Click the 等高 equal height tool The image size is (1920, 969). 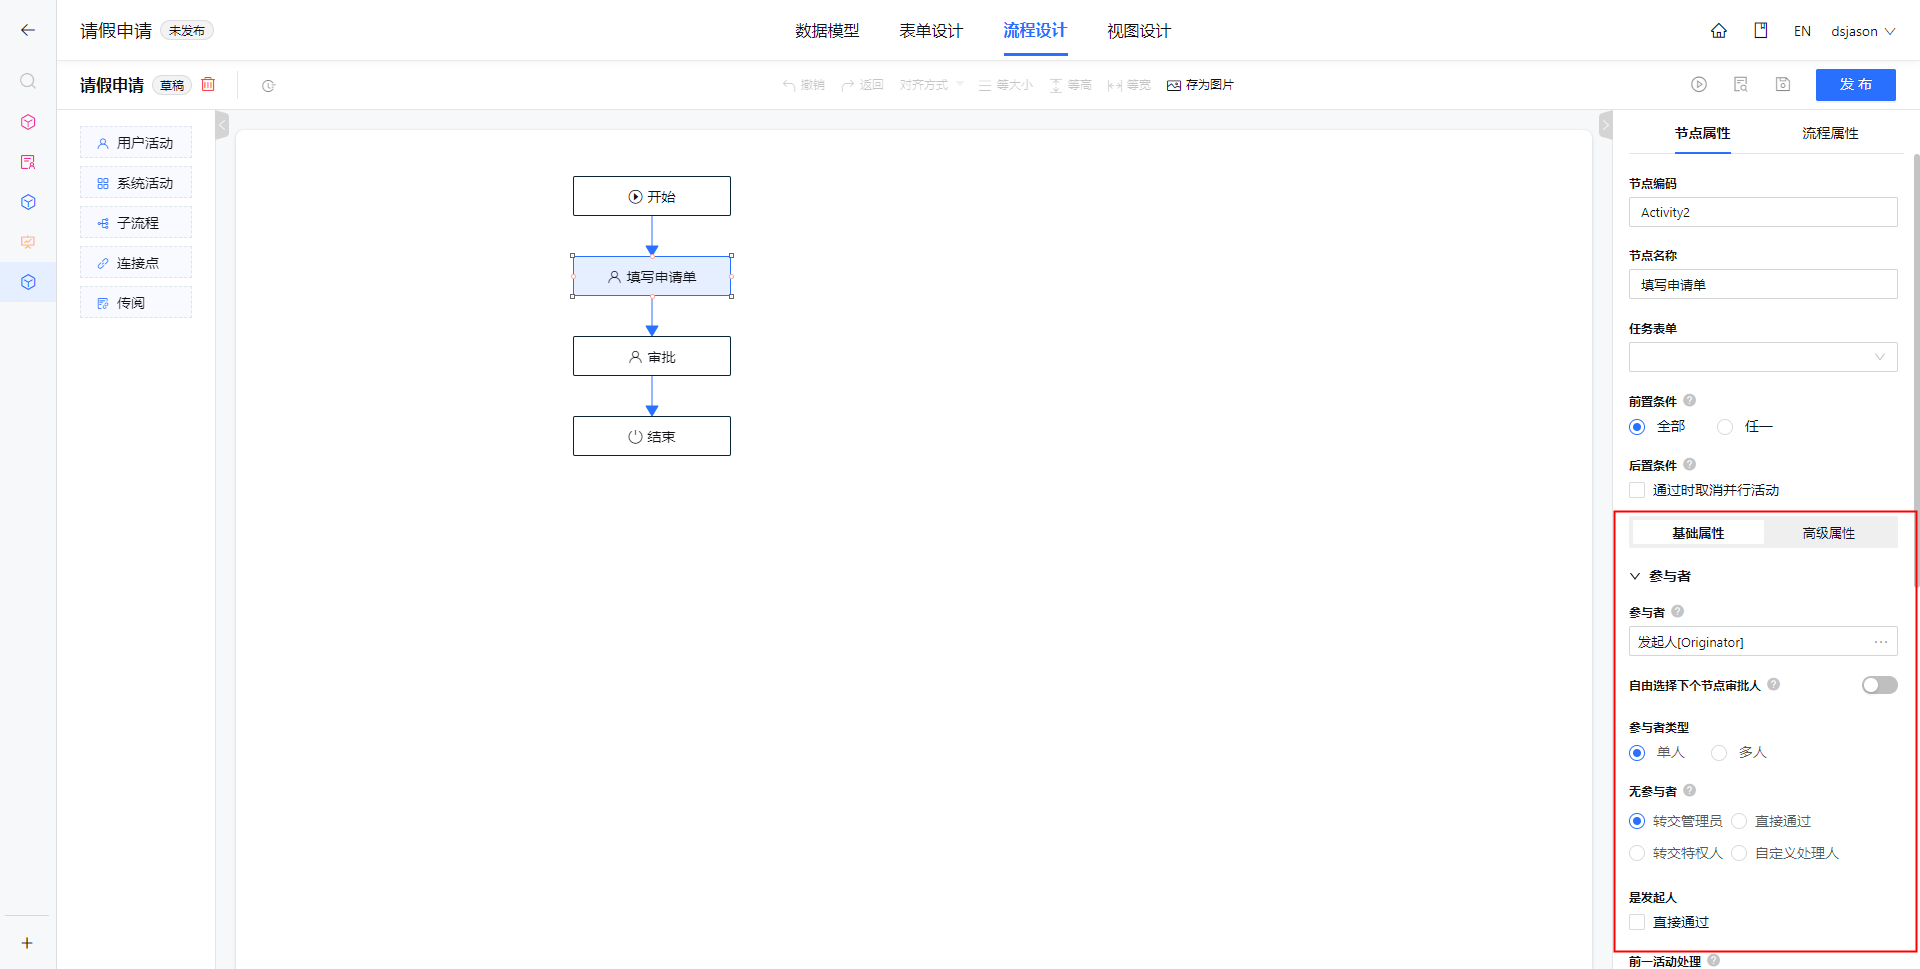(1070, 85)
